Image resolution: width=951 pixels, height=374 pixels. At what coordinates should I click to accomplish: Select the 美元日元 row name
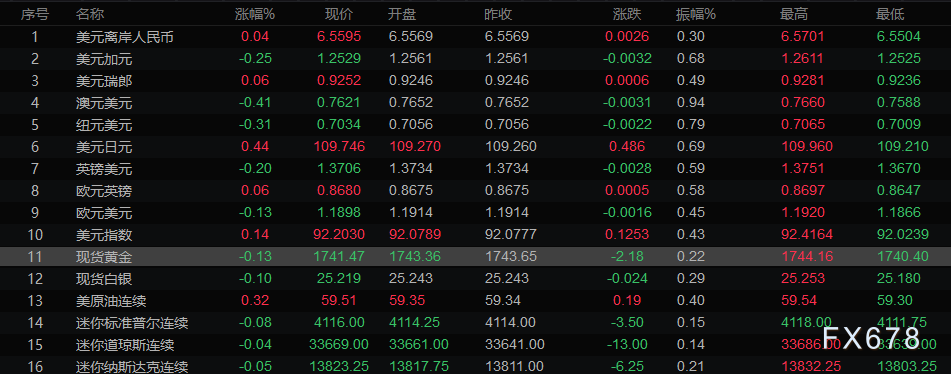104,147
